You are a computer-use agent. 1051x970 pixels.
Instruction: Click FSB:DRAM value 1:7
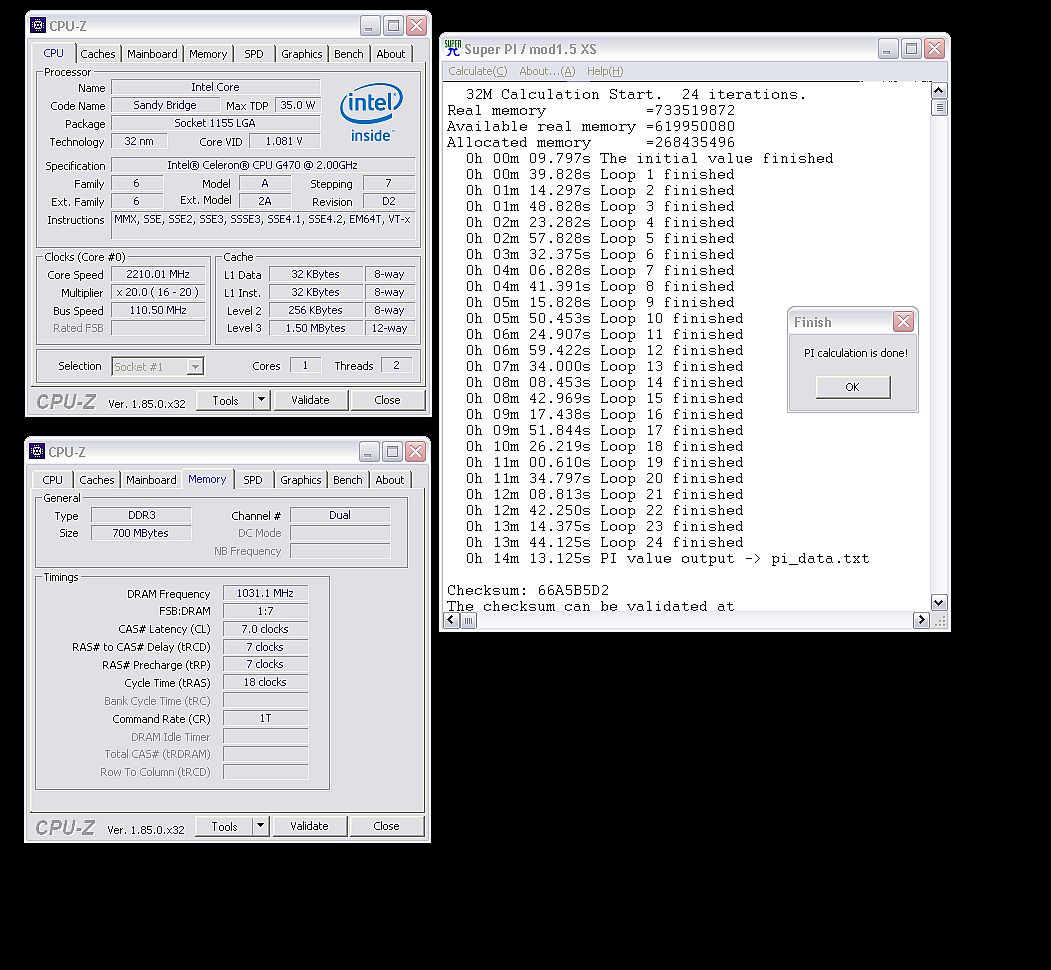pos(265,611)
